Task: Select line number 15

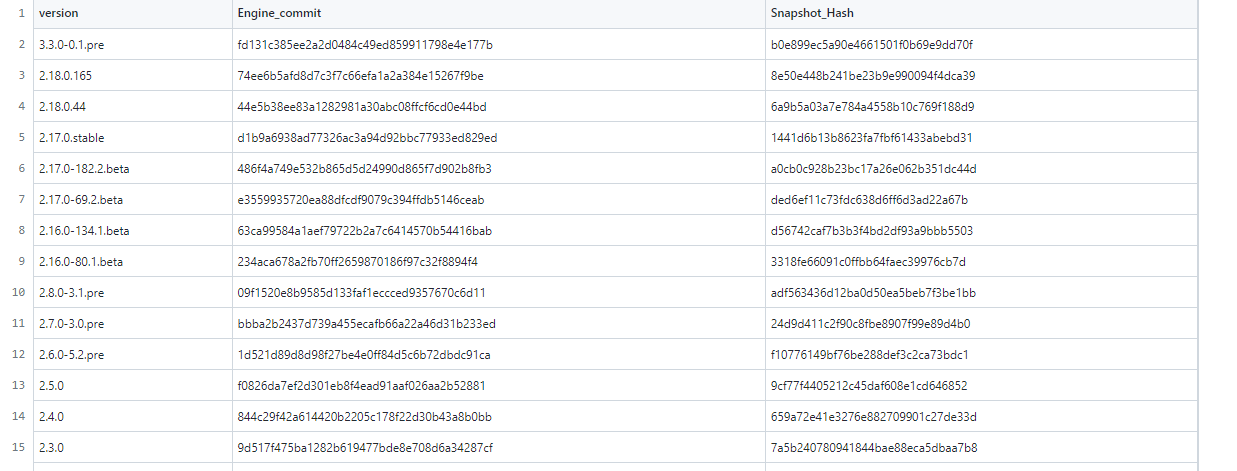Action: (19, 447)
